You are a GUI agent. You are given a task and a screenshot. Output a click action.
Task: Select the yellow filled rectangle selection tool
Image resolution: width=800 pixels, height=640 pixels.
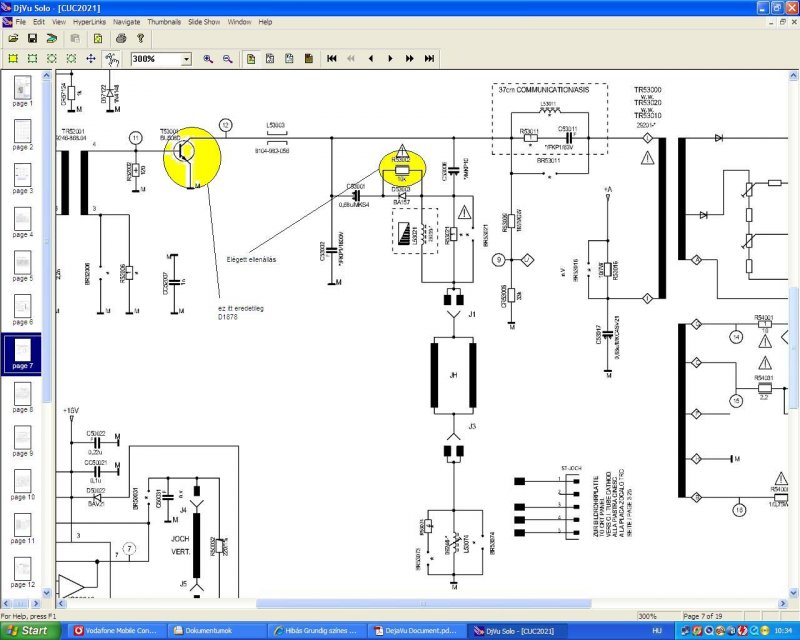point(13,59)
